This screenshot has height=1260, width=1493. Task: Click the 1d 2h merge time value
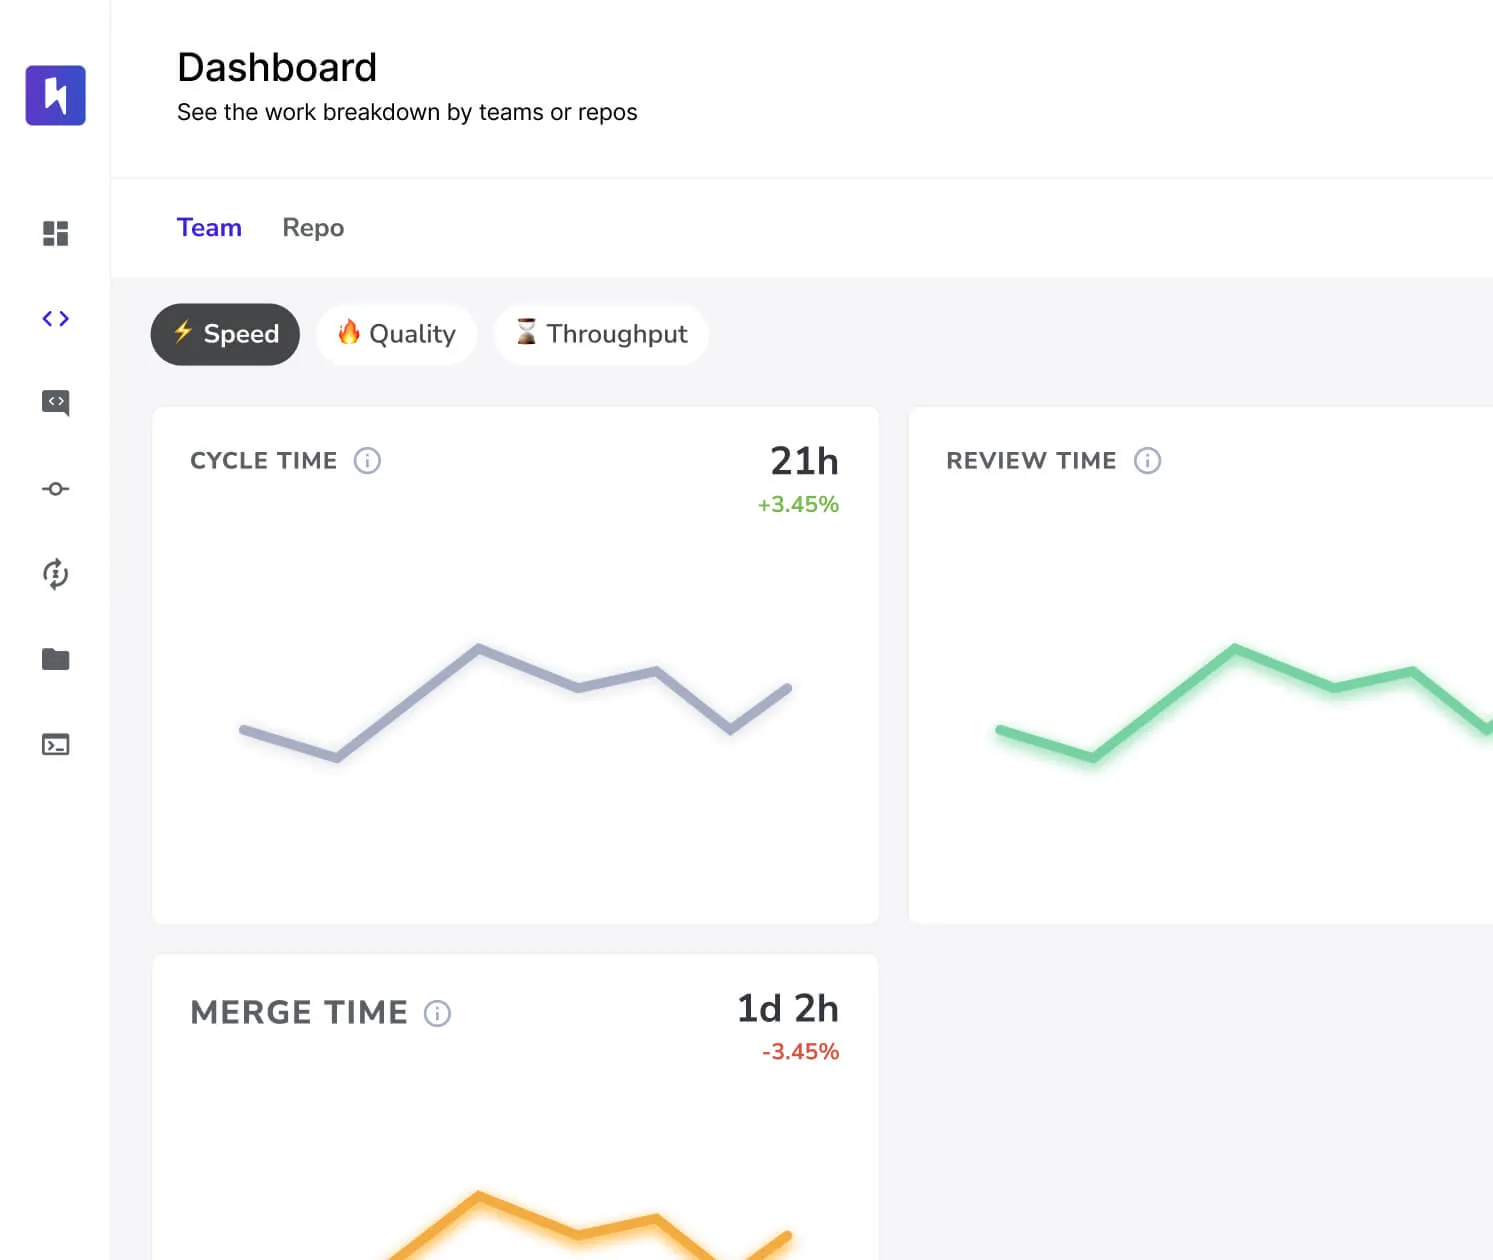(x=788, y=1008)
